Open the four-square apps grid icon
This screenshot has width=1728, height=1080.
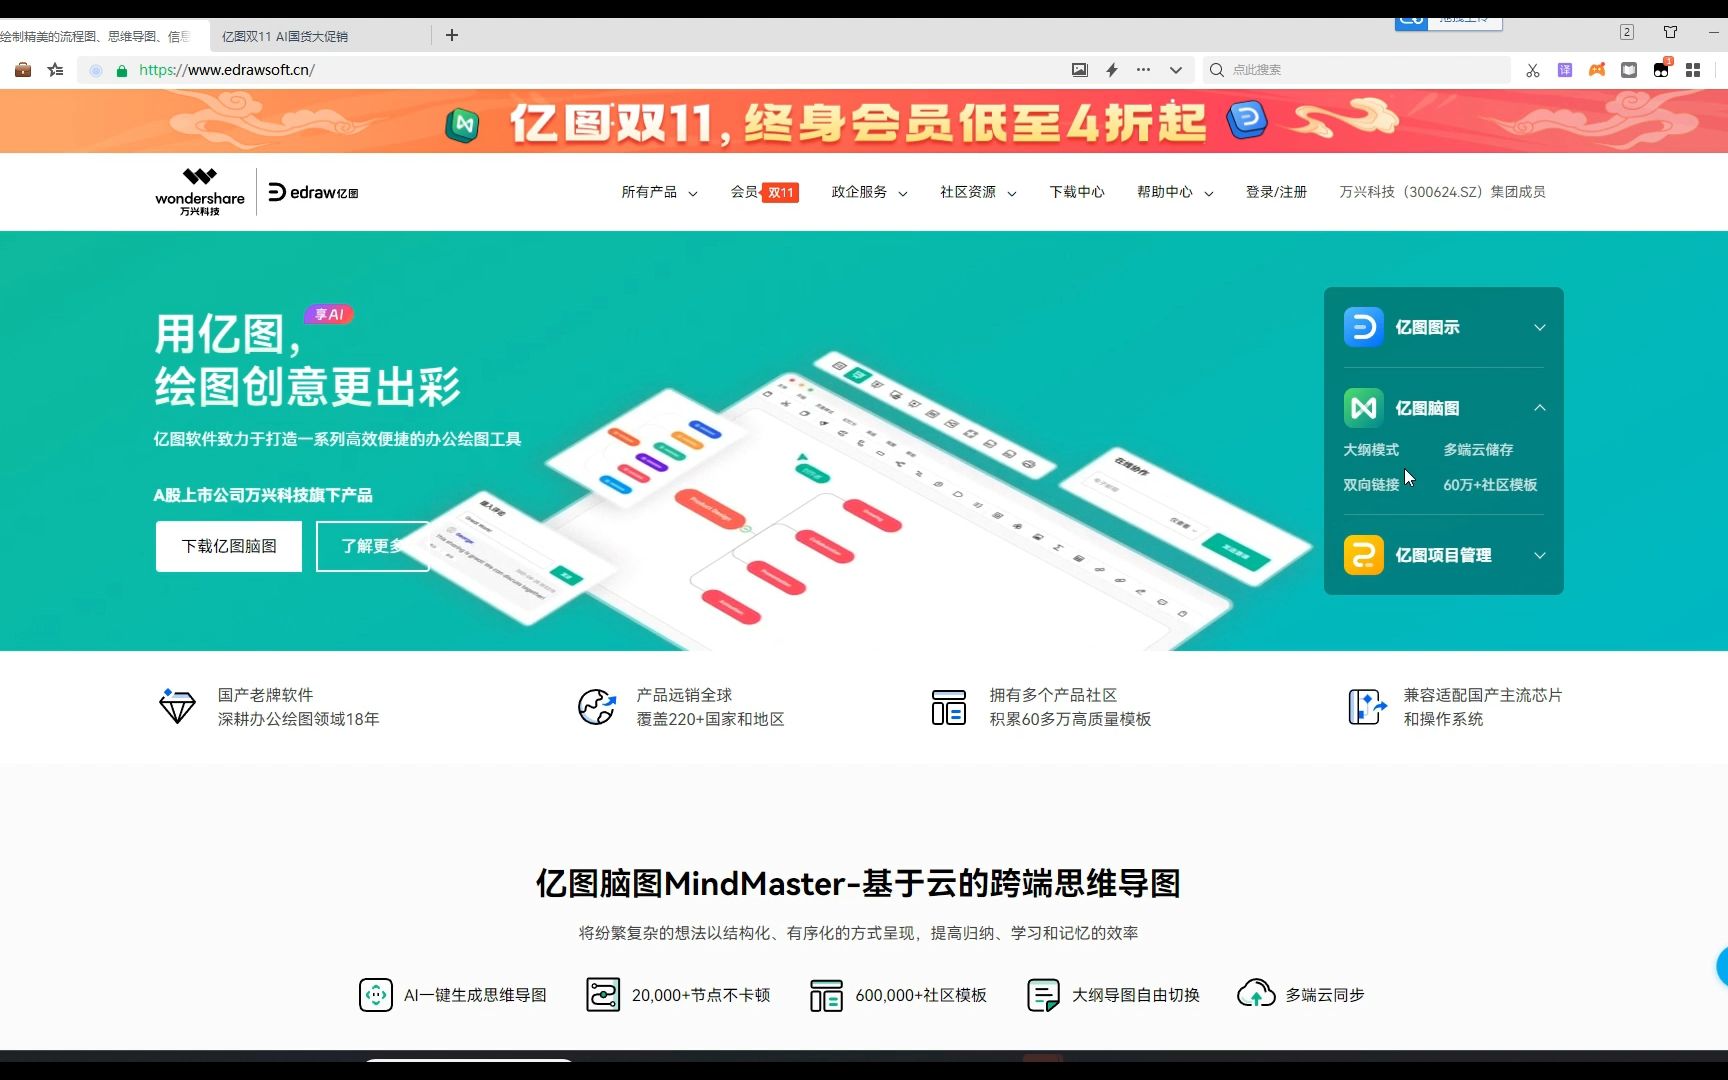coord(1693,70)
